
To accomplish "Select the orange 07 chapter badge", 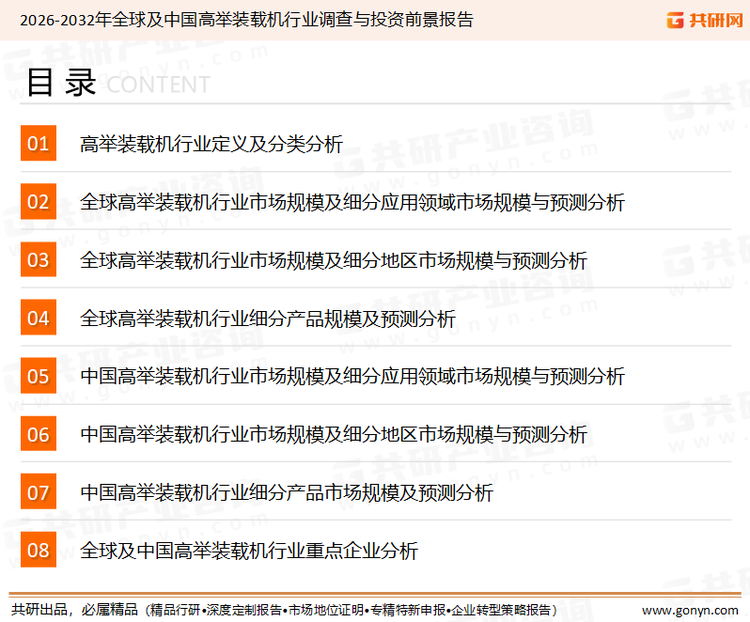I will (38, 491).
